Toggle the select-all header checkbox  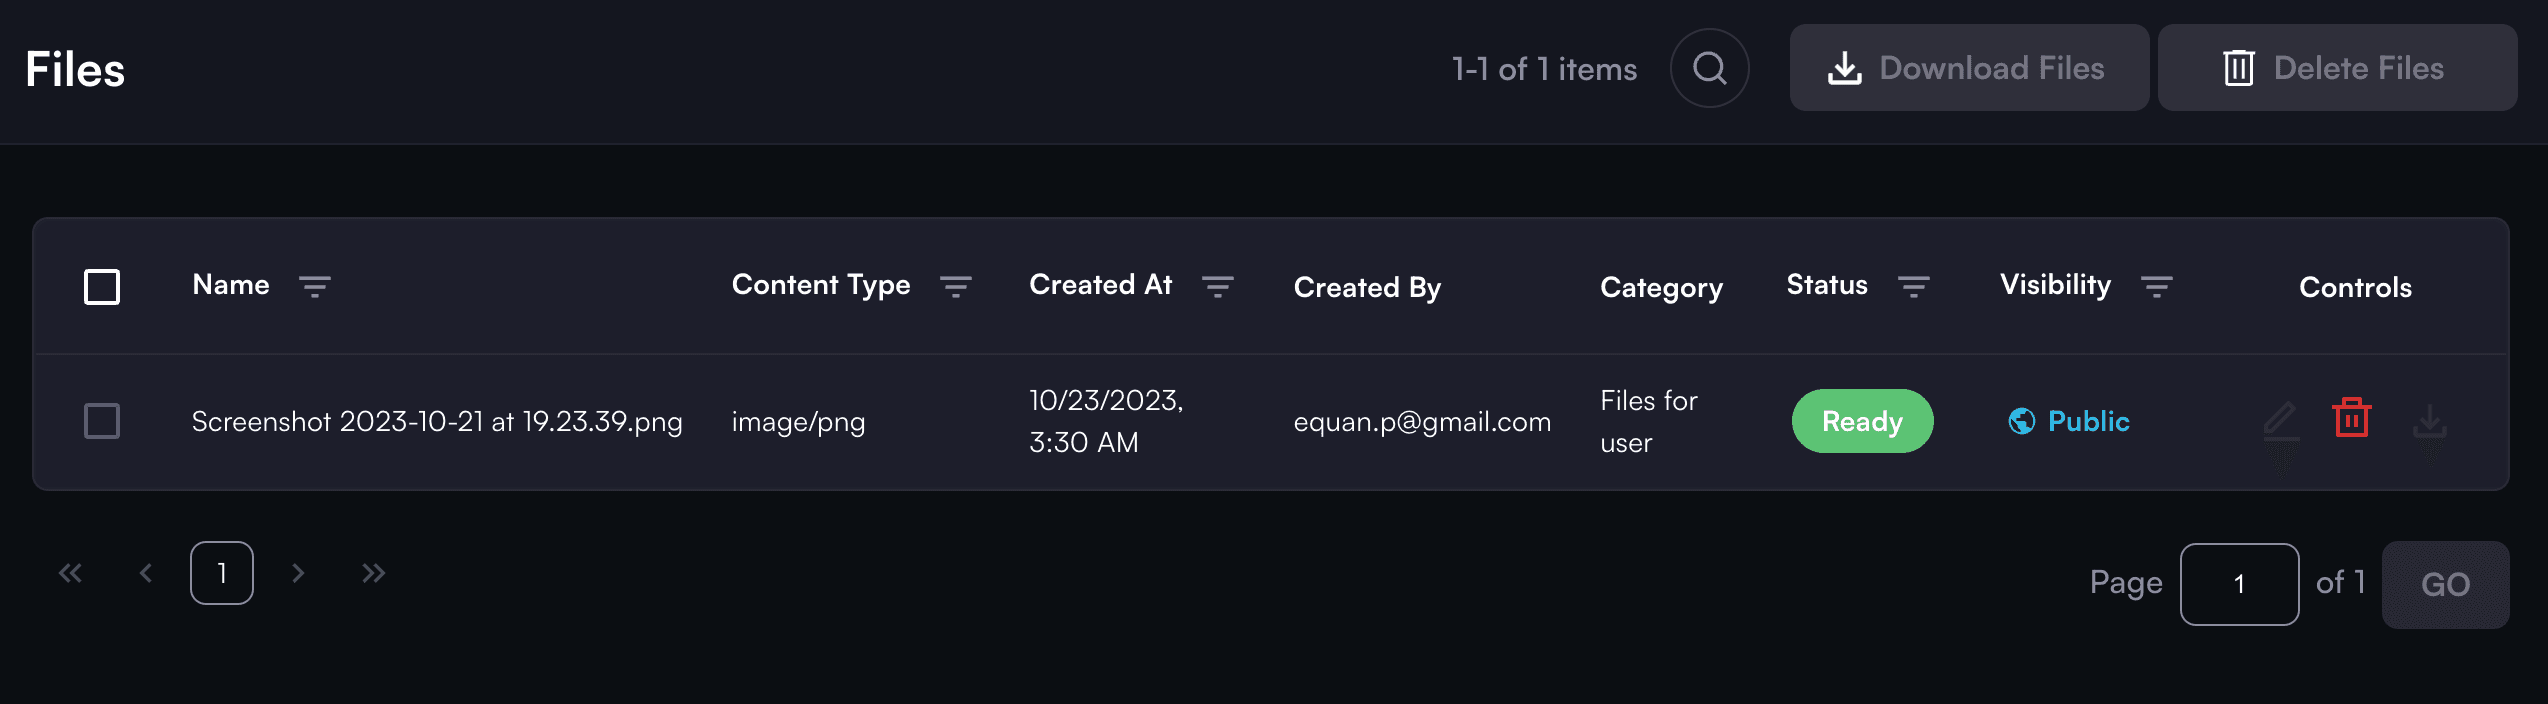tap(102, 287)
